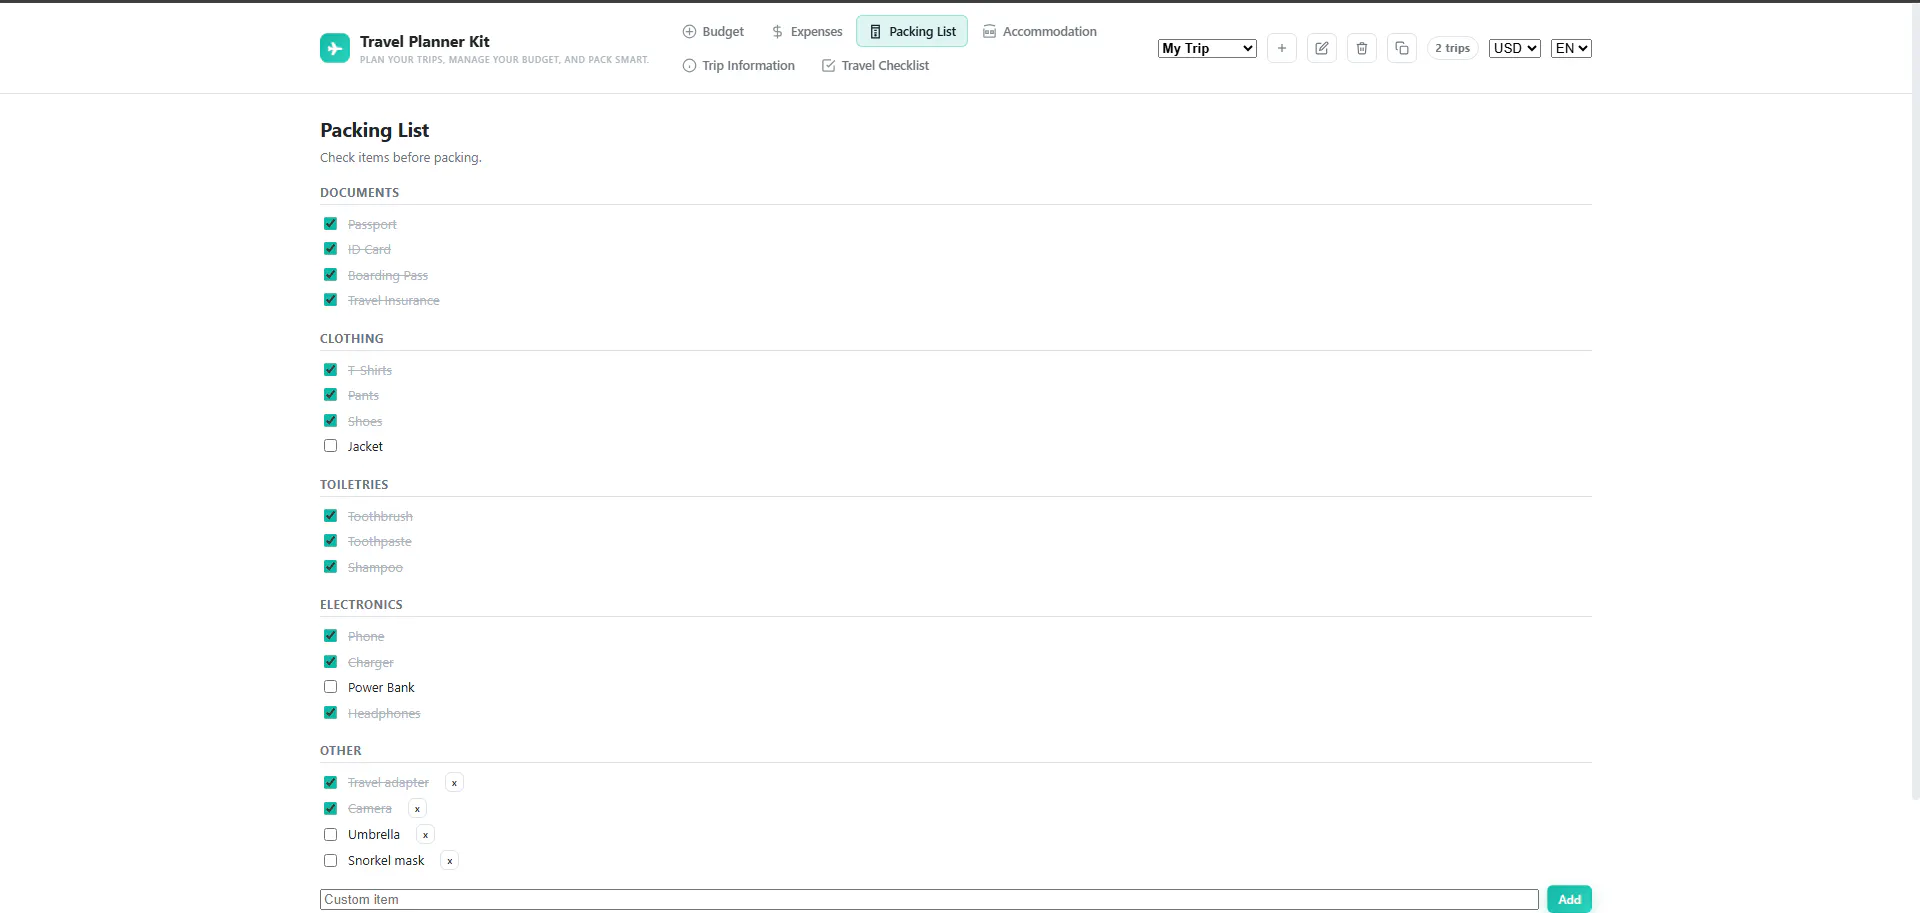Screen dimensions: 1920x913
Task: Open the Expenses tab
Action: tap(807, 31)
